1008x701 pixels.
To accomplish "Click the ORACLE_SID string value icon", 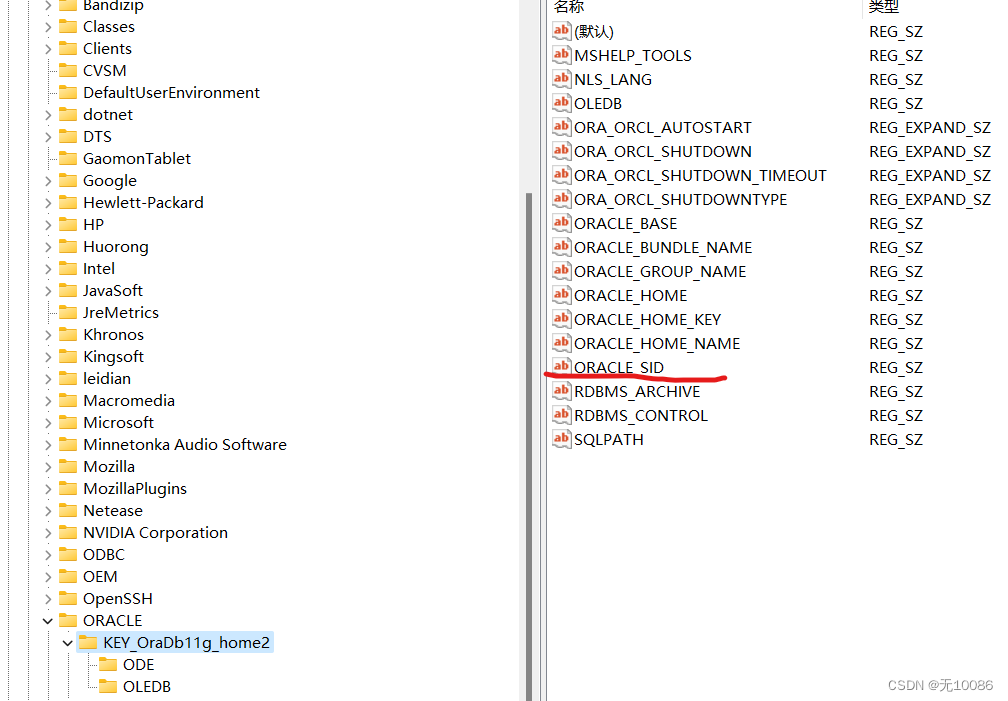I will pos(561,367).
